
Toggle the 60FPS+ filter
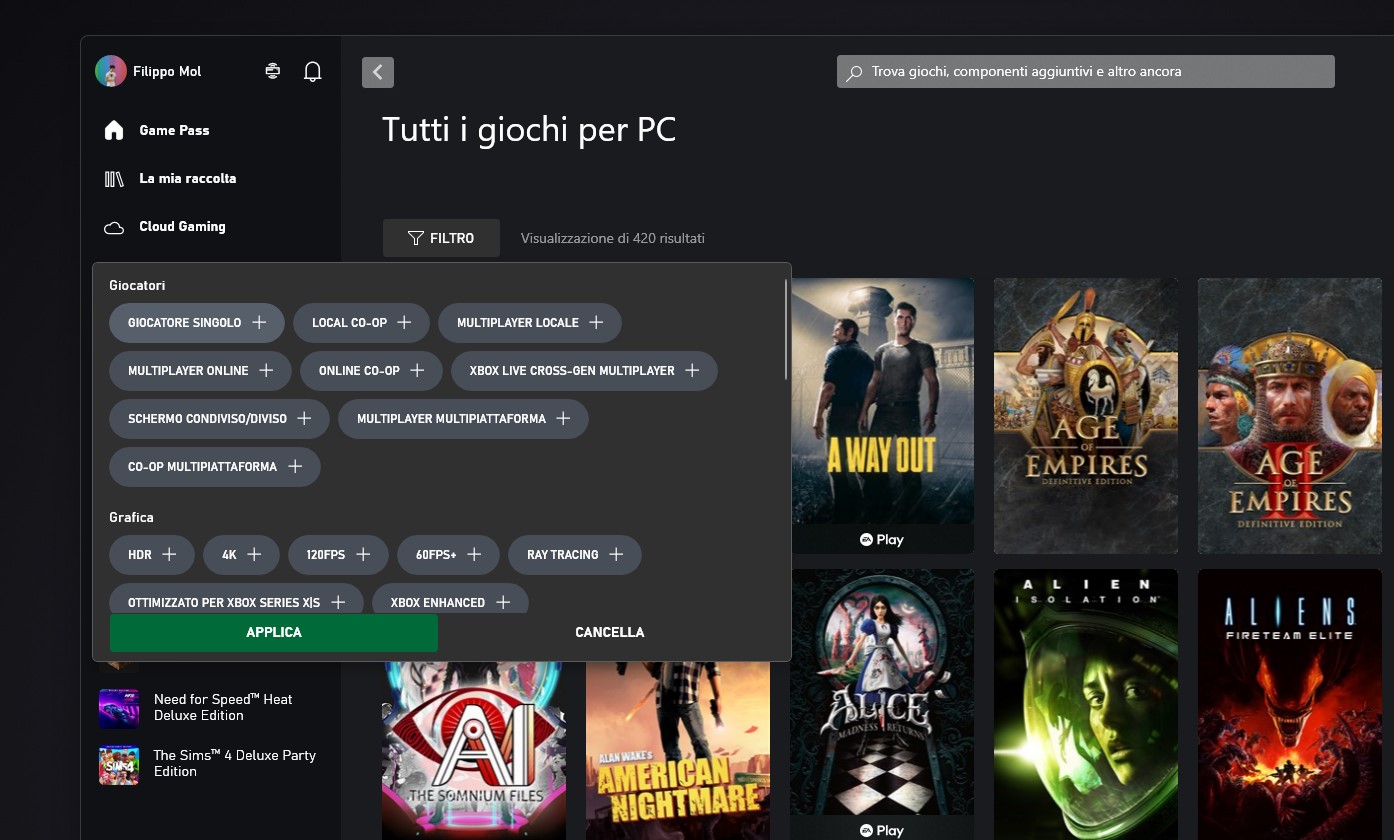coord(449,555)
